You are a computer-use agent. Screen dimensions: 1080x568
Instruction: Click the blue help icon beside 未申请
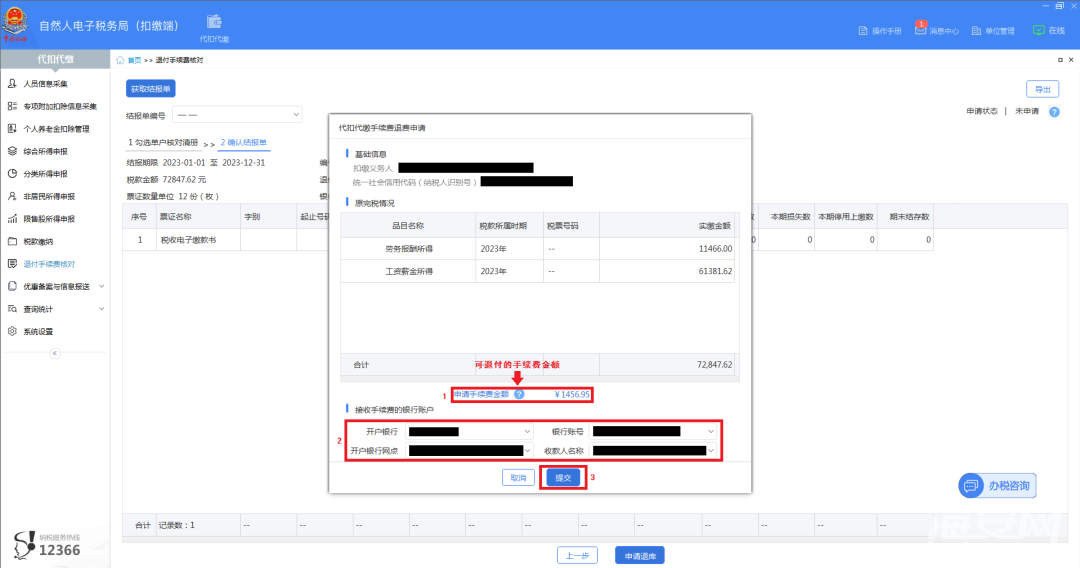(1054, 112)
